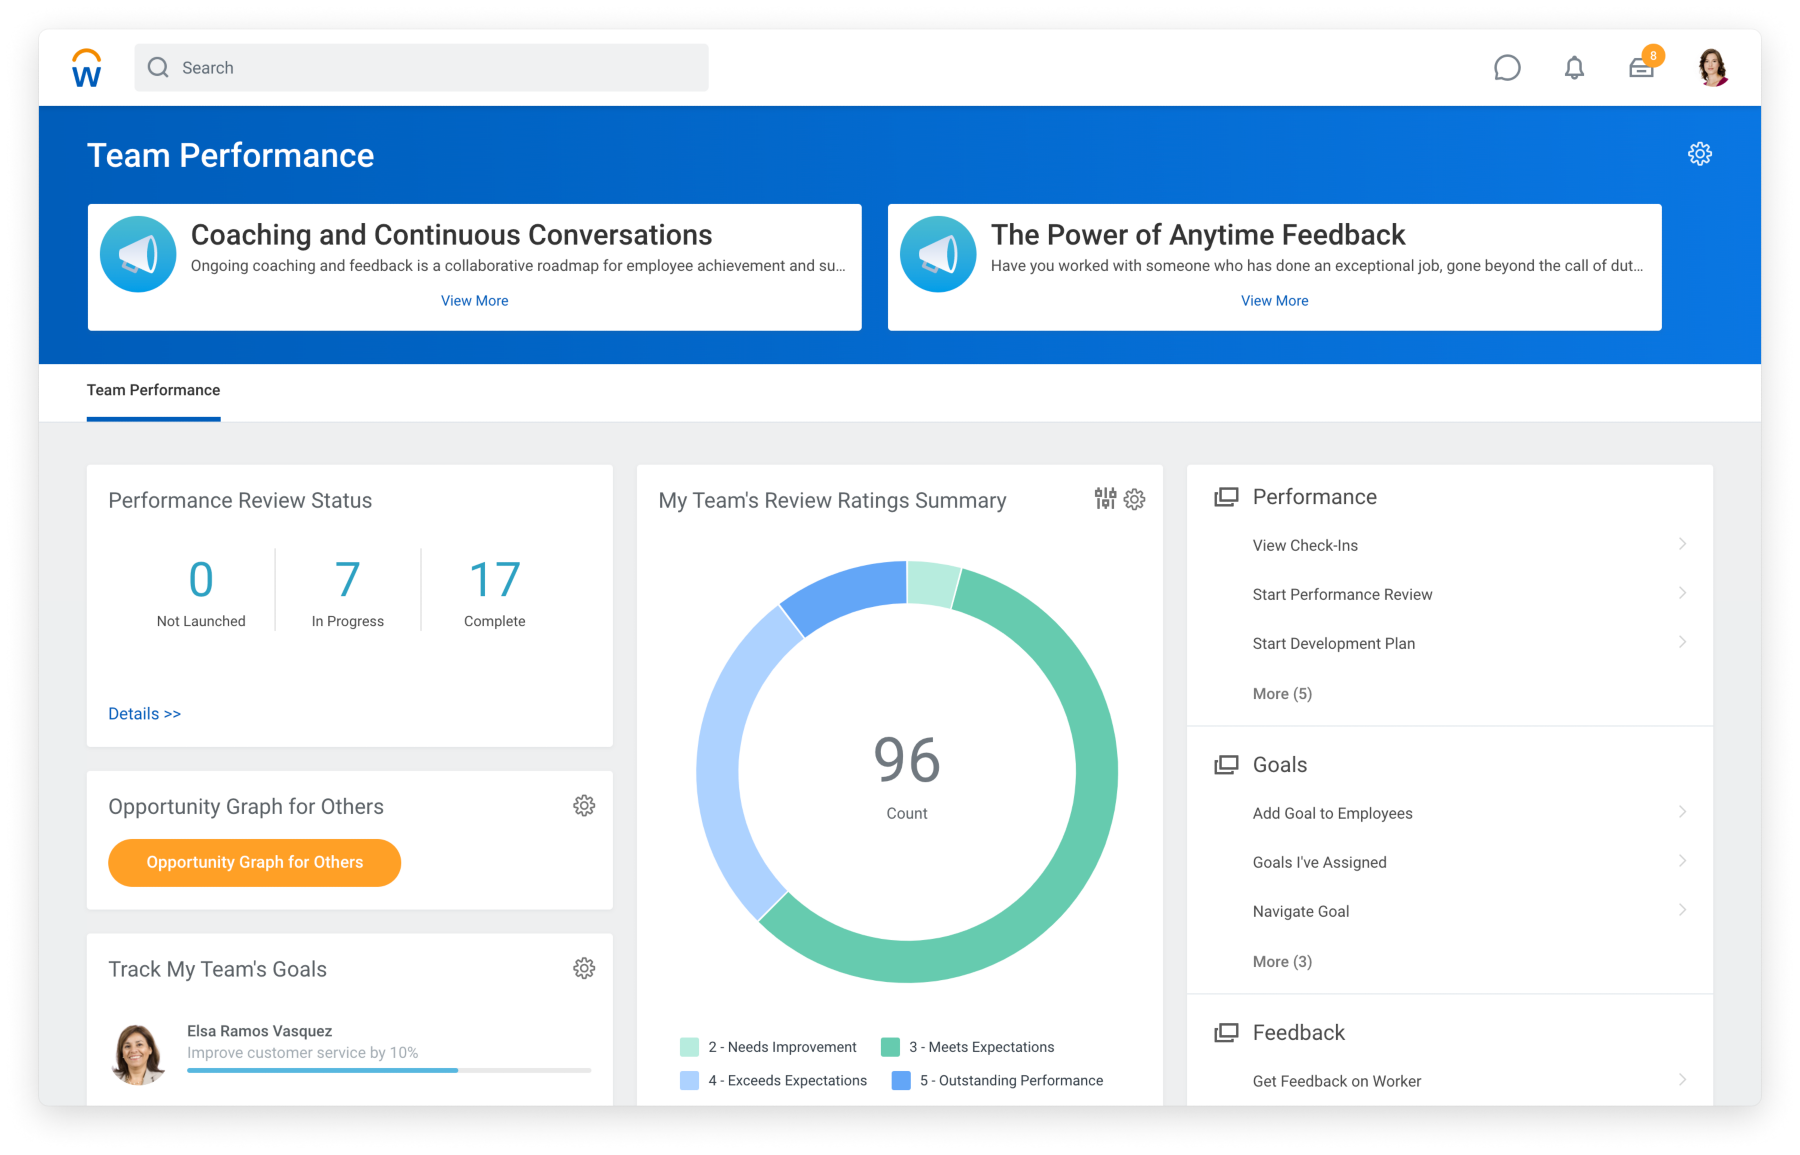Expand More (3) under Goals section
Image resolution: width=1800 pixels, height=1155 pixels.
1282,961
